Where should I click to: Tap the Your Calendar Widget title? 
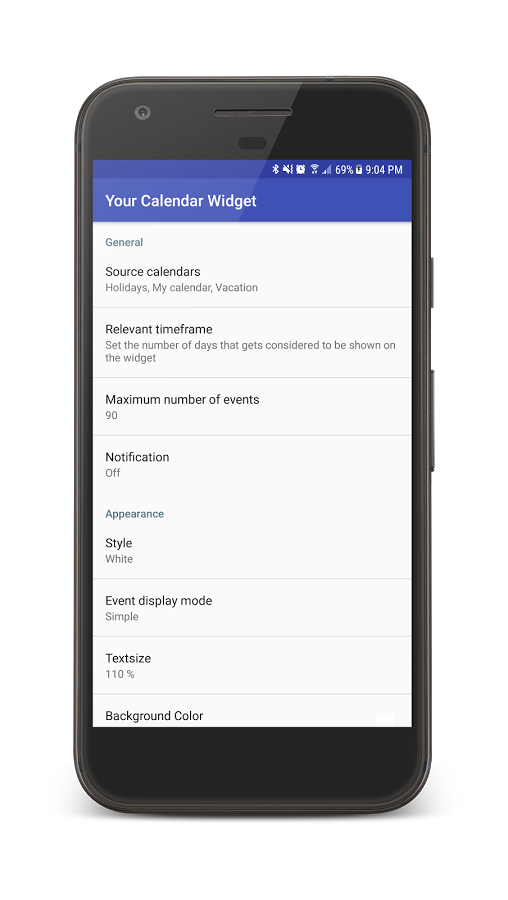point(181,201)
